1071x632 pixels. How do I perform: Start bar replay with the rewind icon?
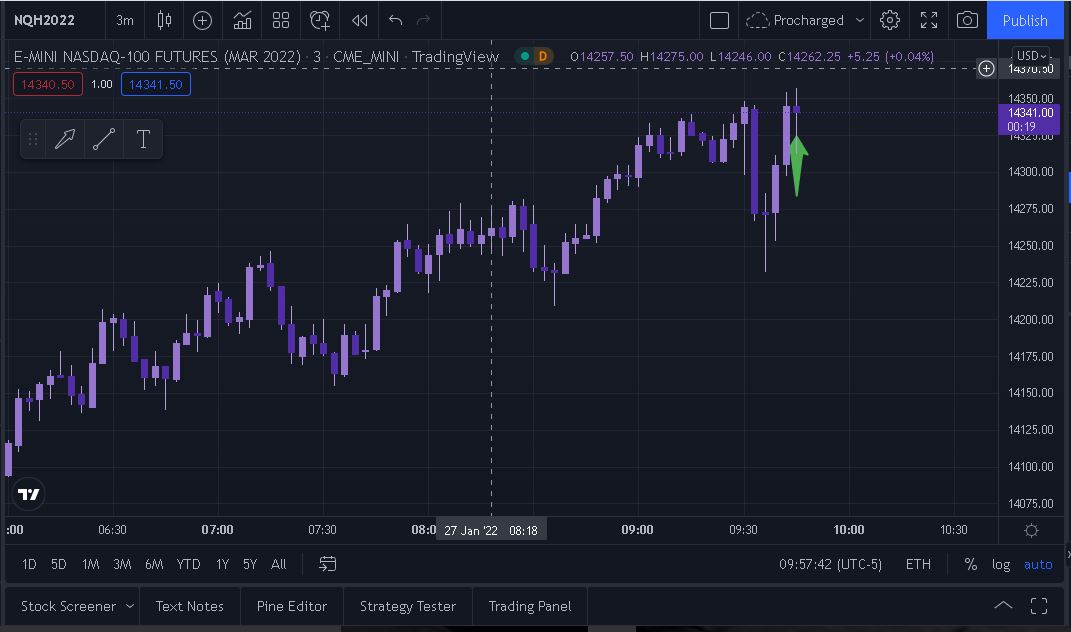[359, 20]
